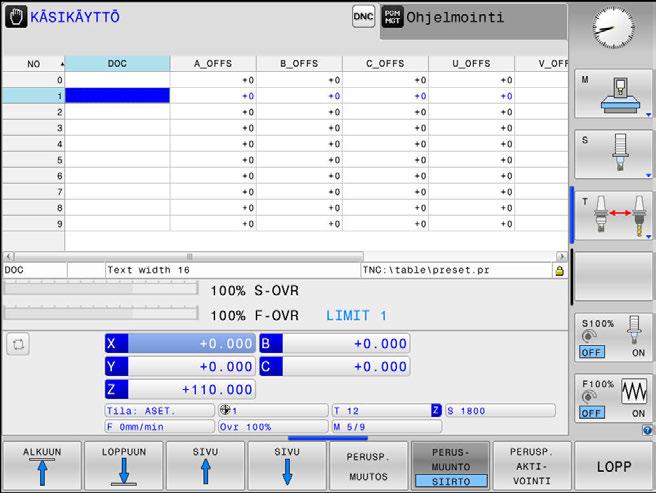The image size is (656, 493).
Task: Click B_OFFS value in row 6
Action: (x=299, y=176)
